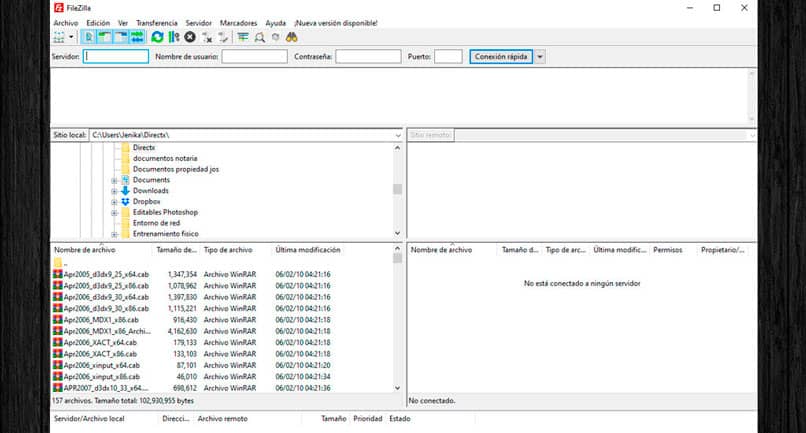This screenshot has width=806, height=433.
Task: Expand the Downloads tree node
Action: (x=114, y=191)
